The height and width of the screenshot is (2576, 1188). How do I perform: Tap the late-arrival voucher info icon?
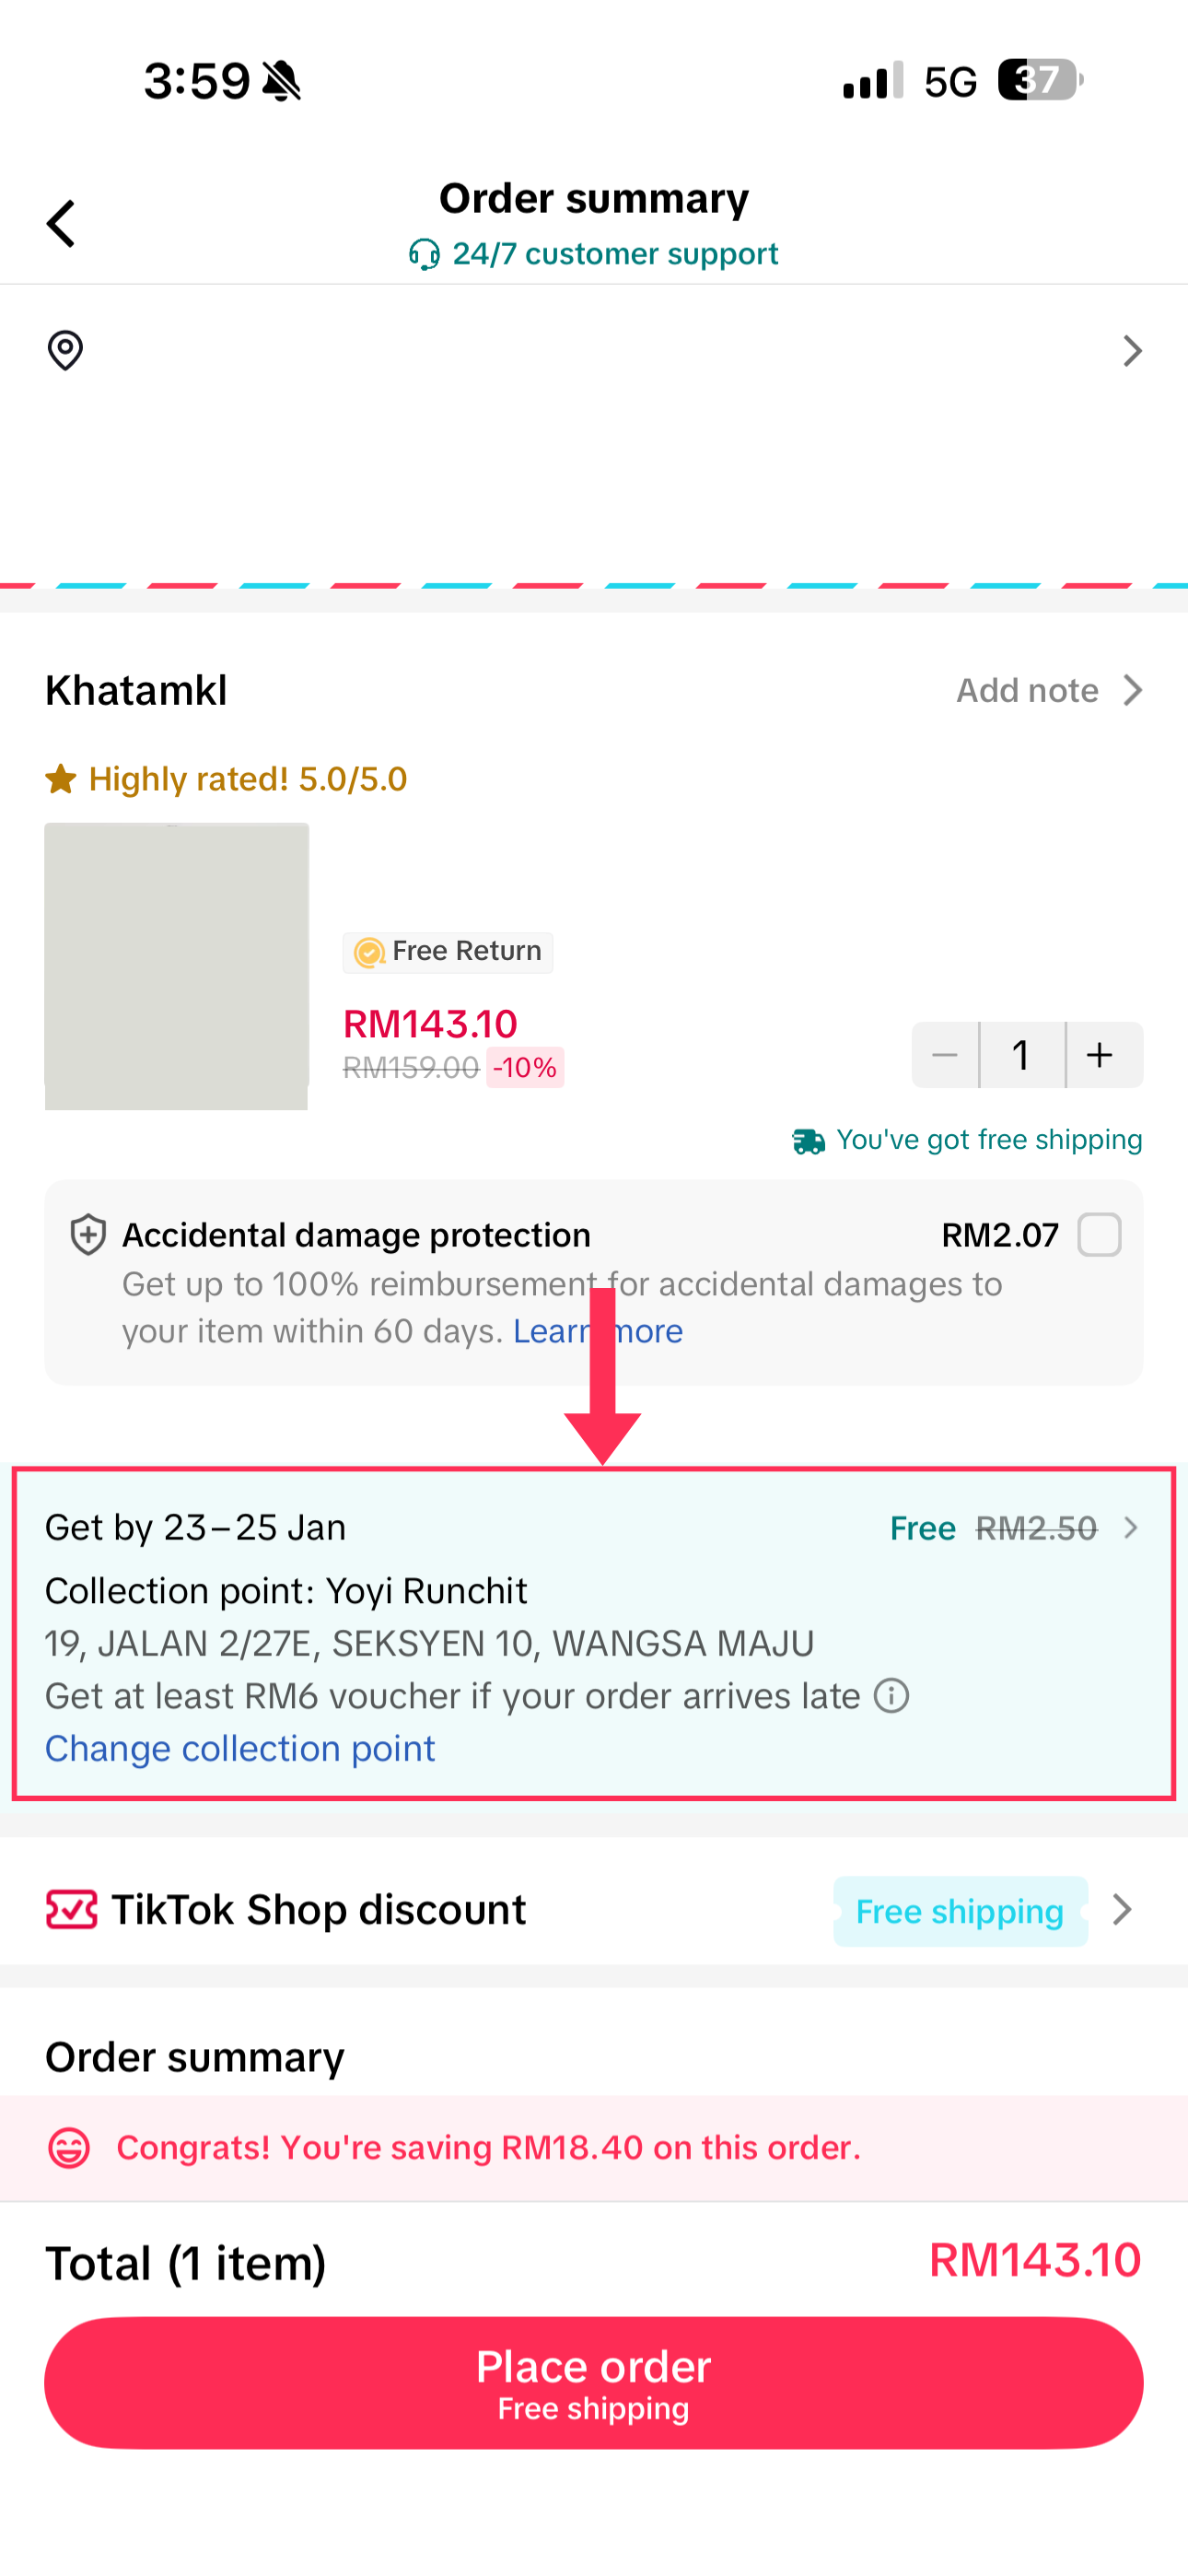click(891, 1695)
